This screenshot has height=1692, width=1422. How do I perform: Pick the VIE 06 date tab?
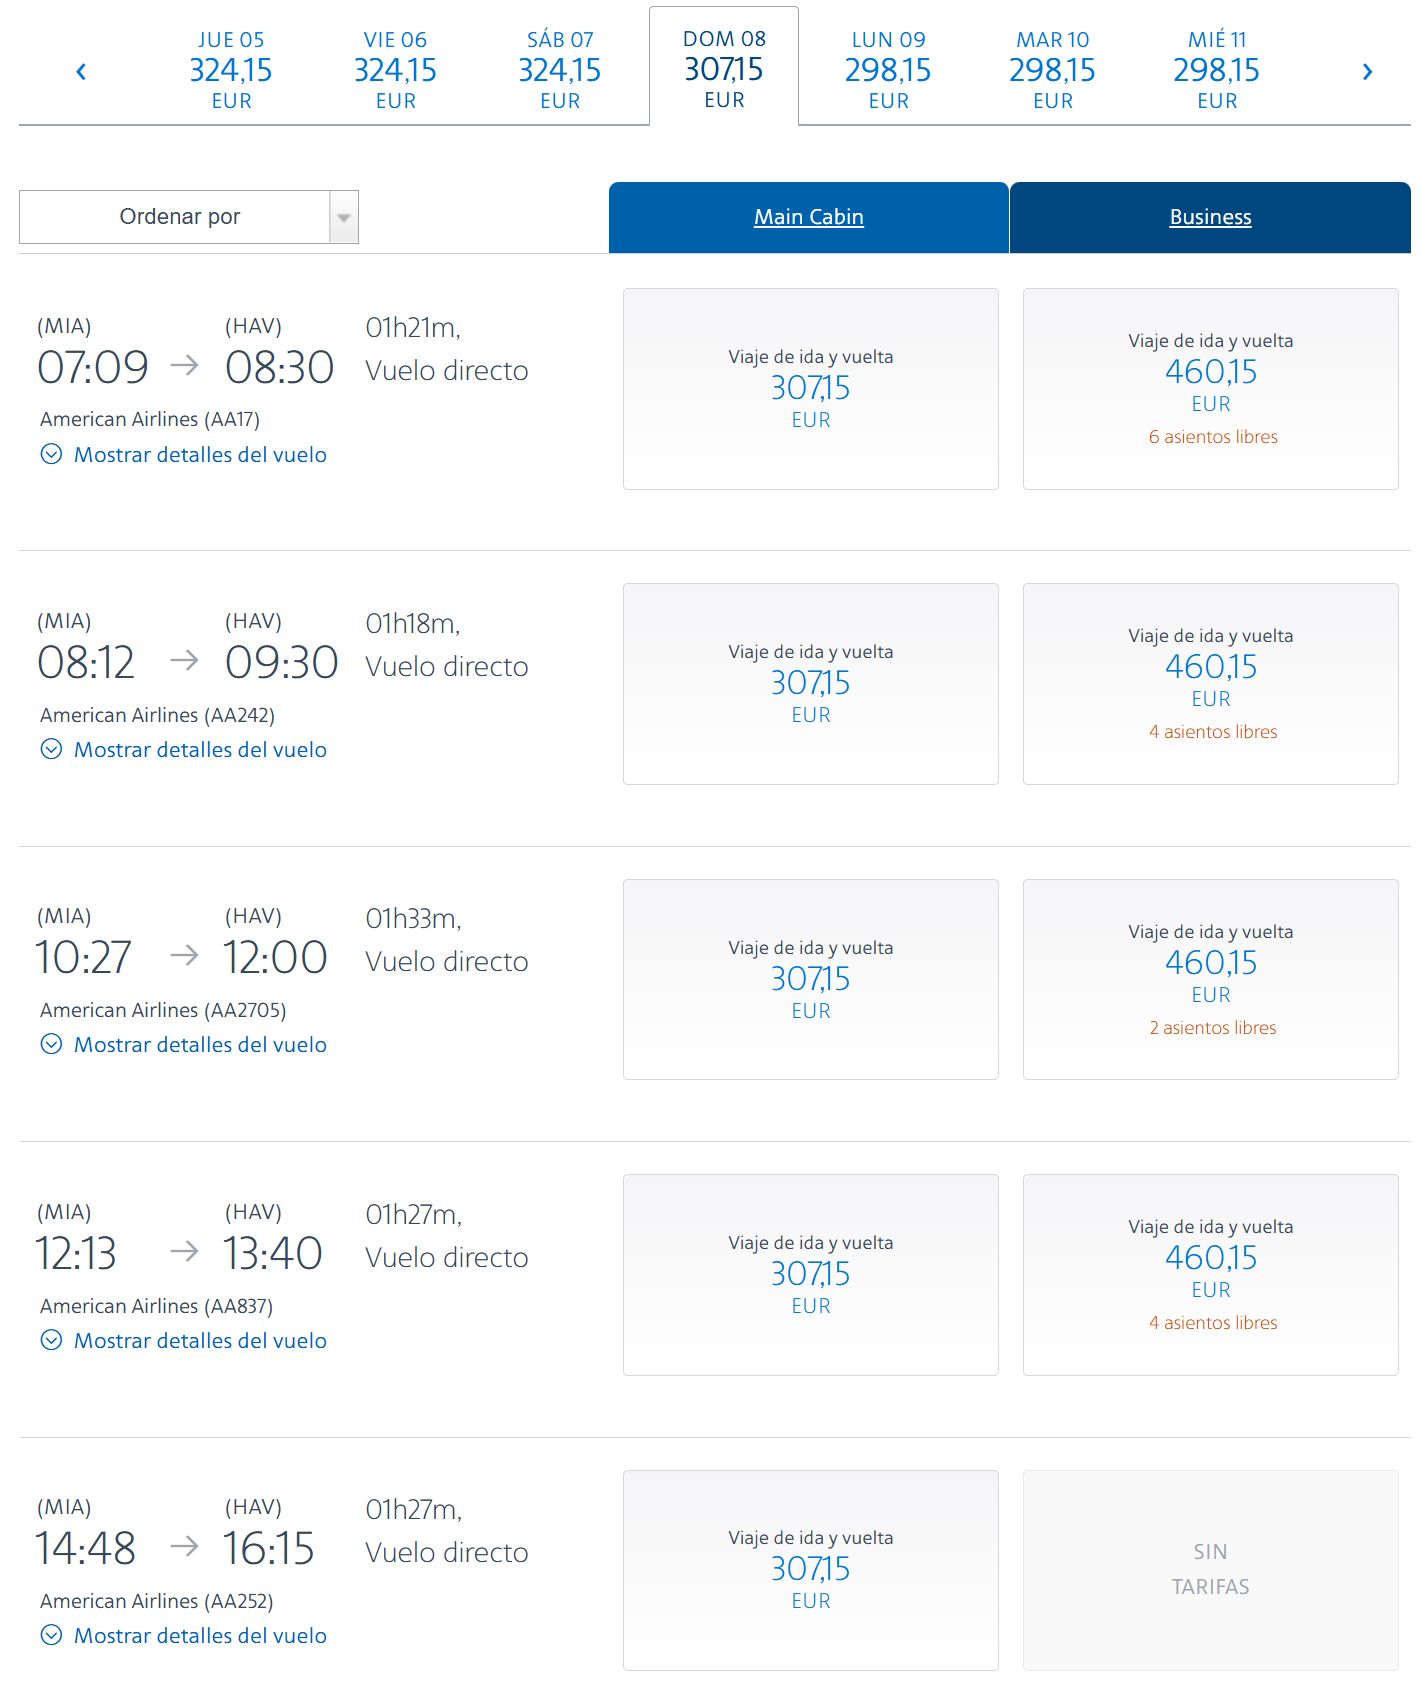[x=395, y=70]
